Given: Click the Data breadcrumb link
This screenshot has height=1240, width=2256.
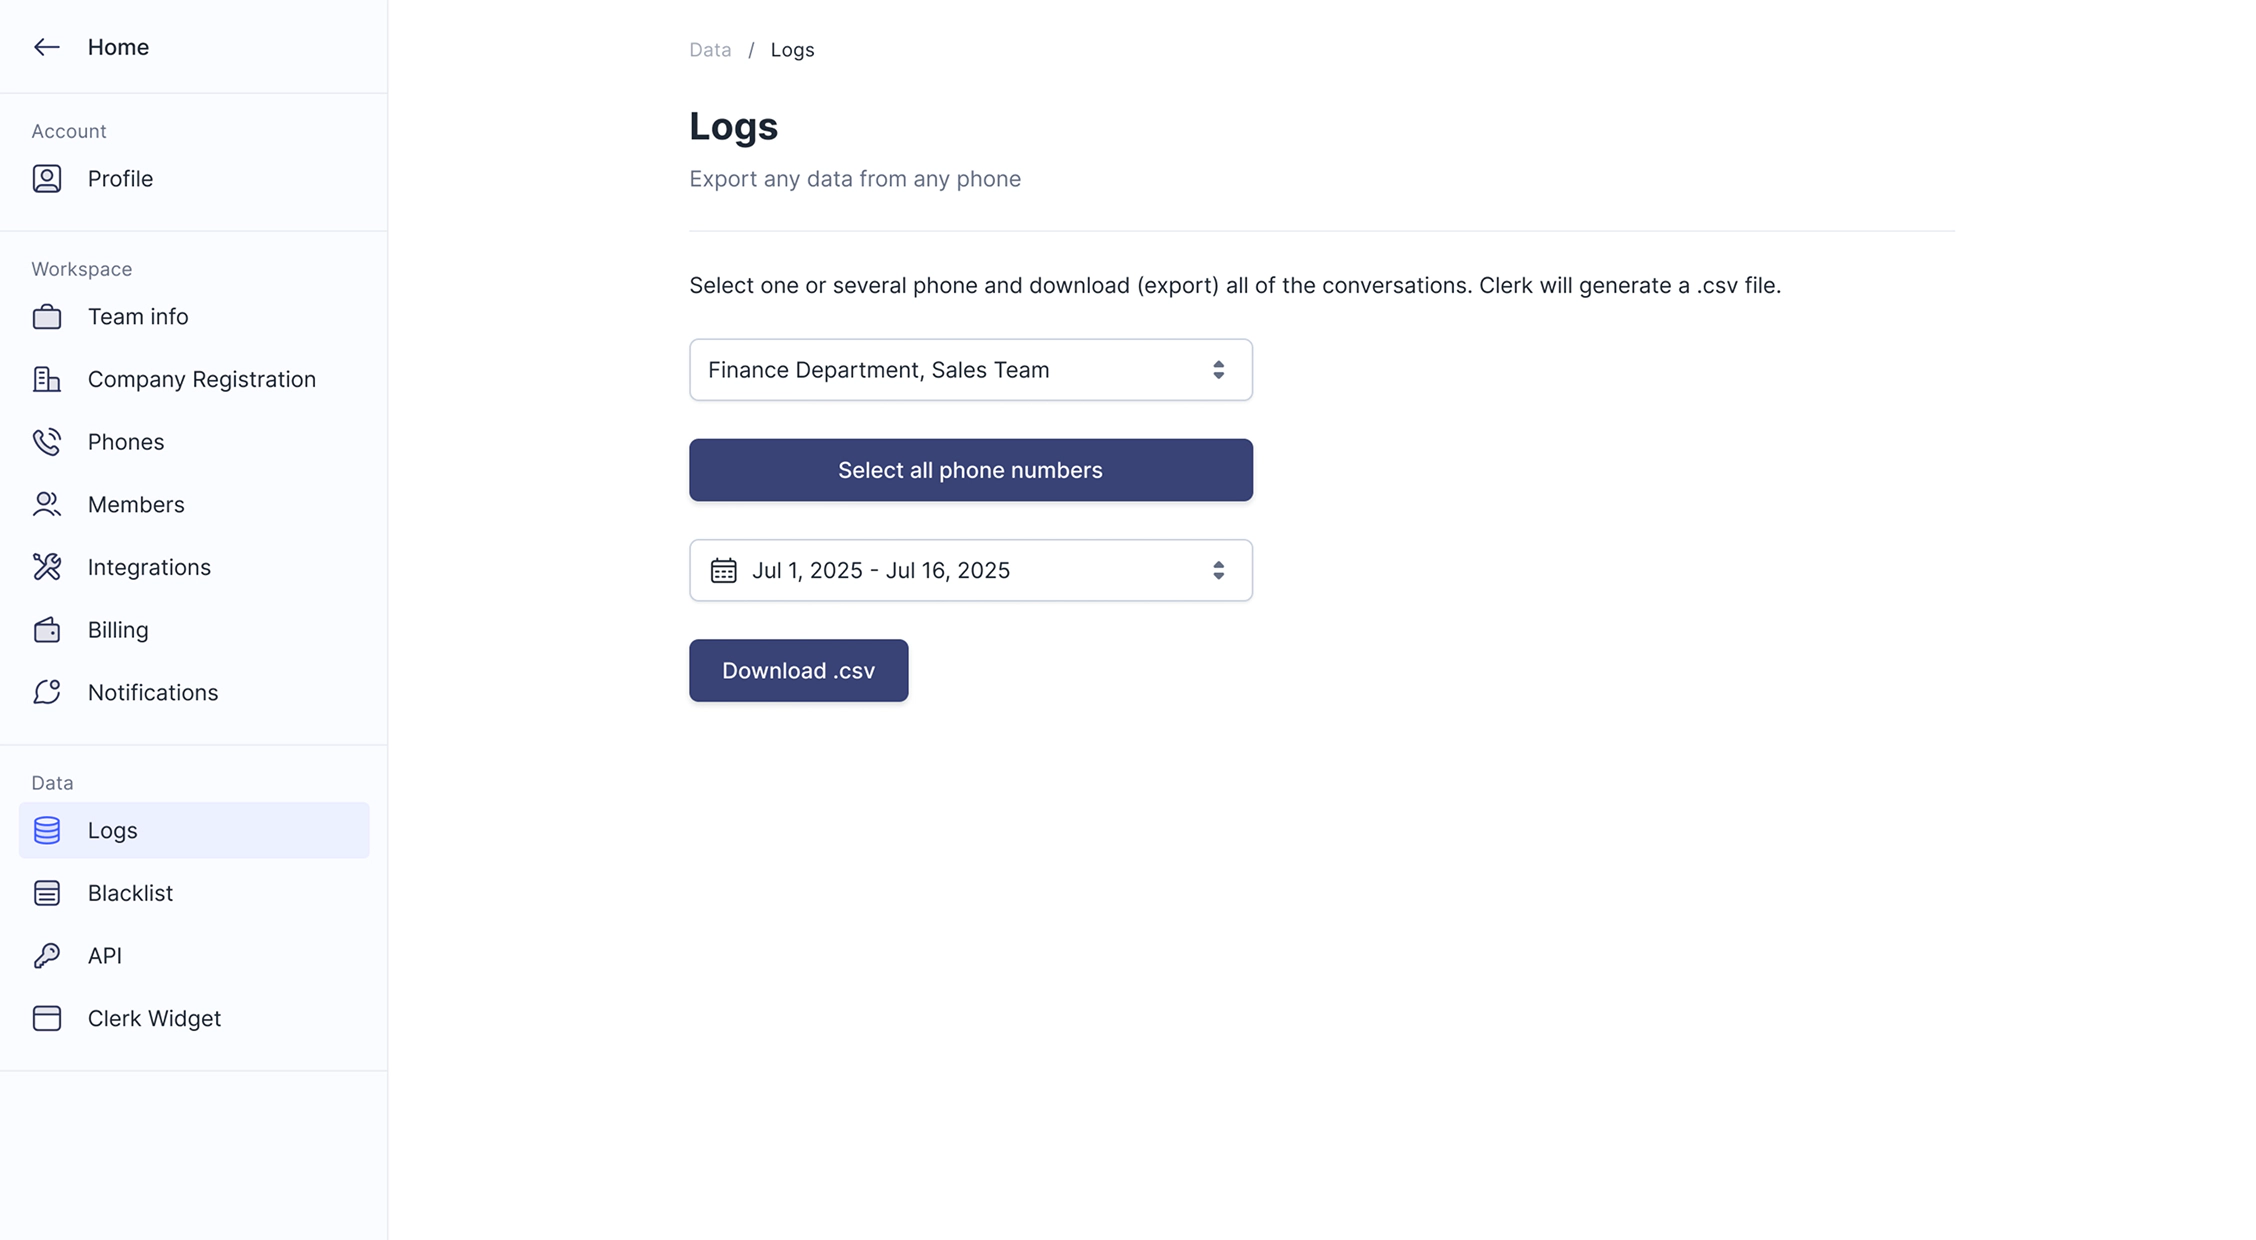Looking at the screenshot, I should [710, 50].
